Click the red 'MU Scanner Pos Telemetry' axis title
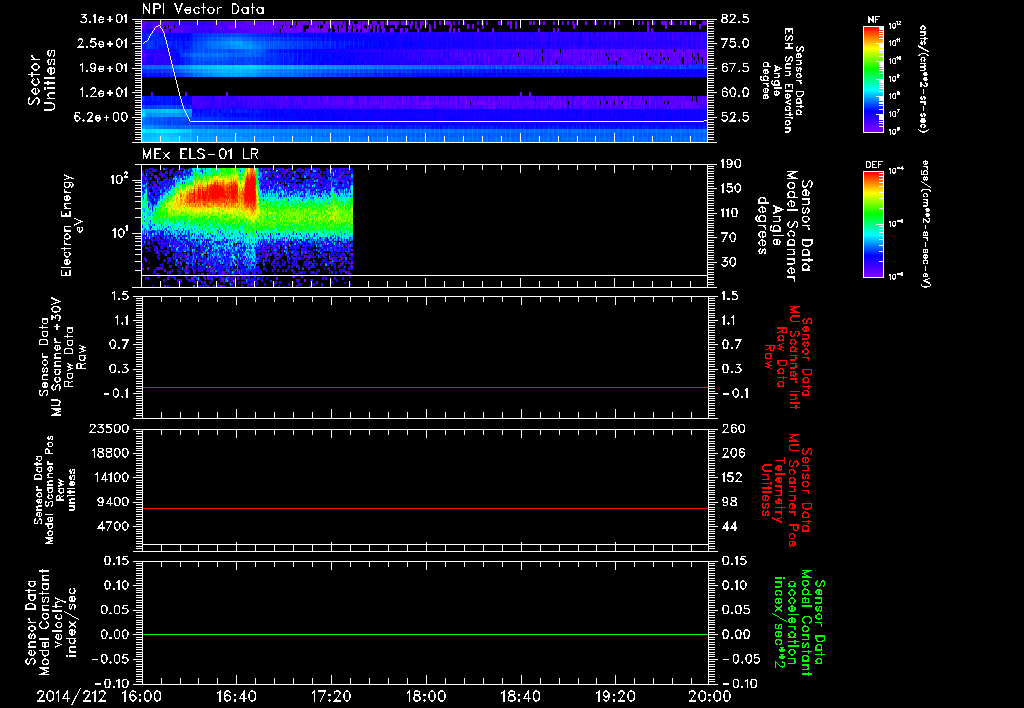Viewport: 1024px width, 708px height. [787, 490]
